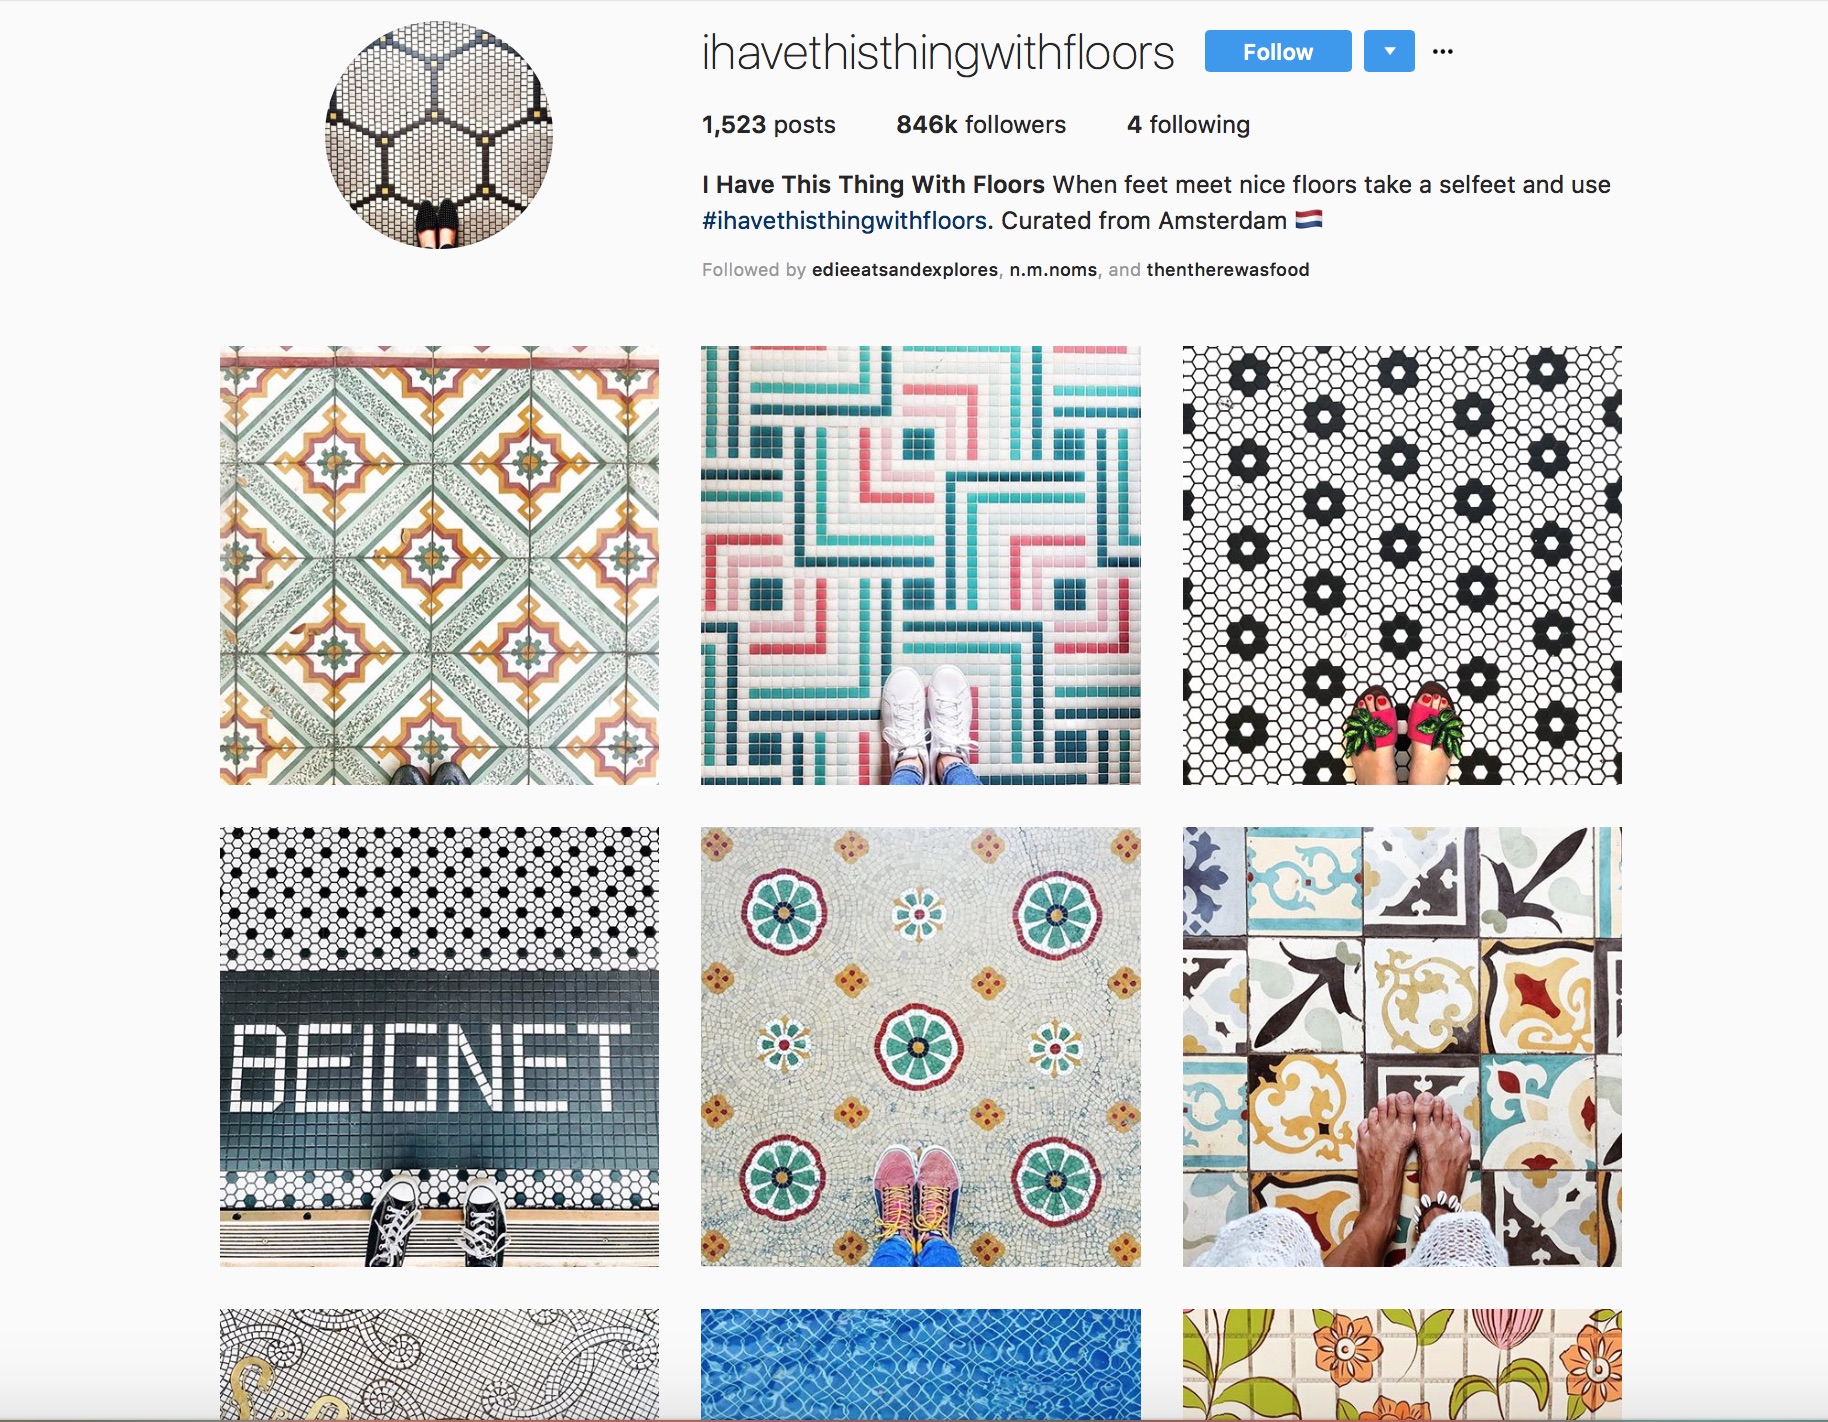Image resolution: width=1828 pixels, height=1422 pixels.
Task: Open the teal and pink mosaic post
Action: click(x=921, y=565)
